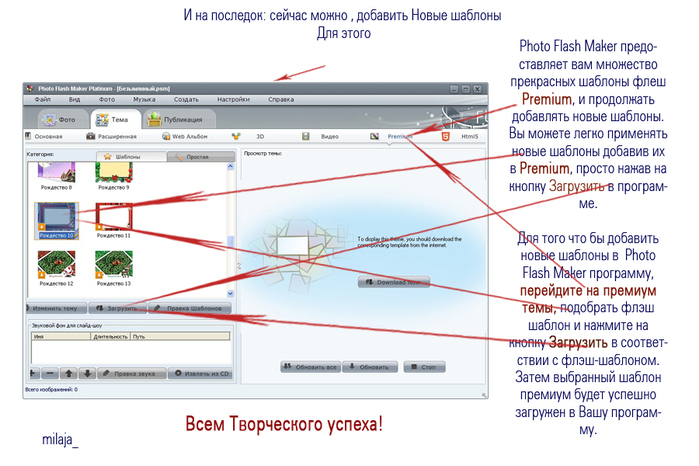Switch to the Публикация main tab
The width and height of the screenshot is (699, 466).
click(178, 120)
